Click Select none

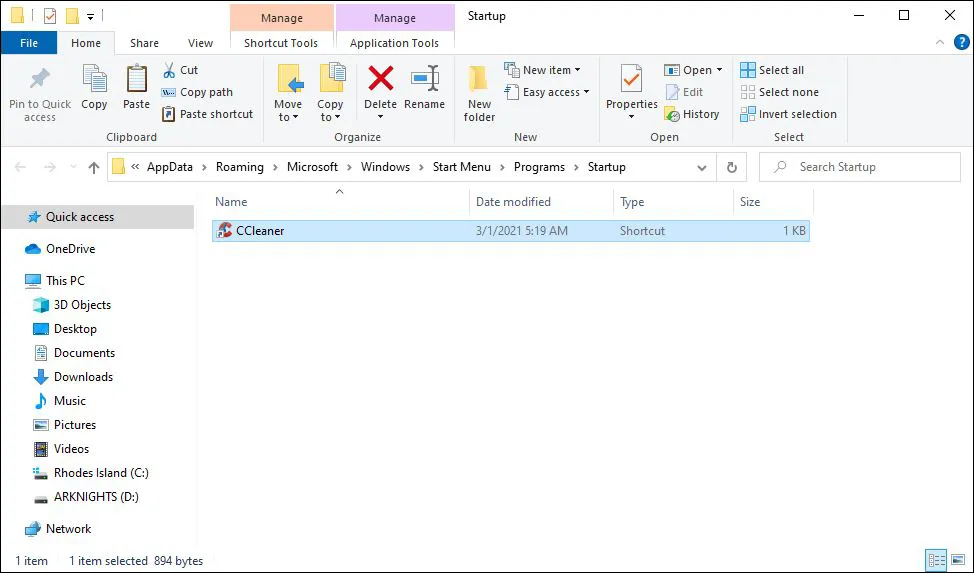pos(780,92)
